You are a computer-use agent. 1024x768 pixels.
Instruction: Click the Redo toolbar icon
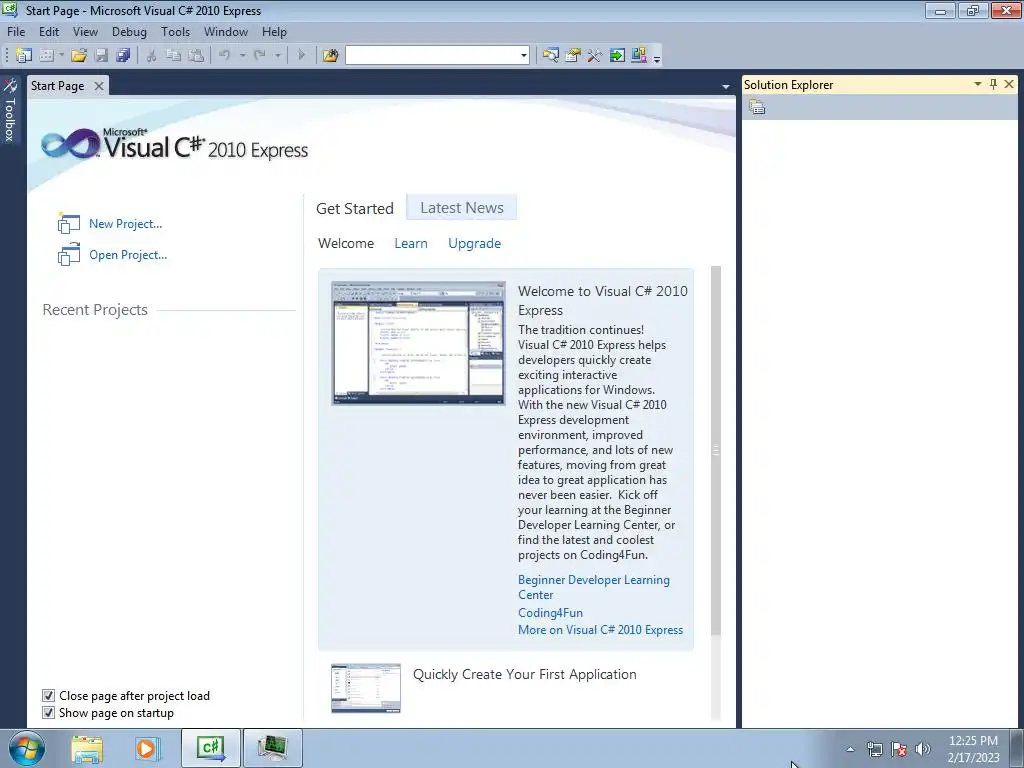coord(260,56)
